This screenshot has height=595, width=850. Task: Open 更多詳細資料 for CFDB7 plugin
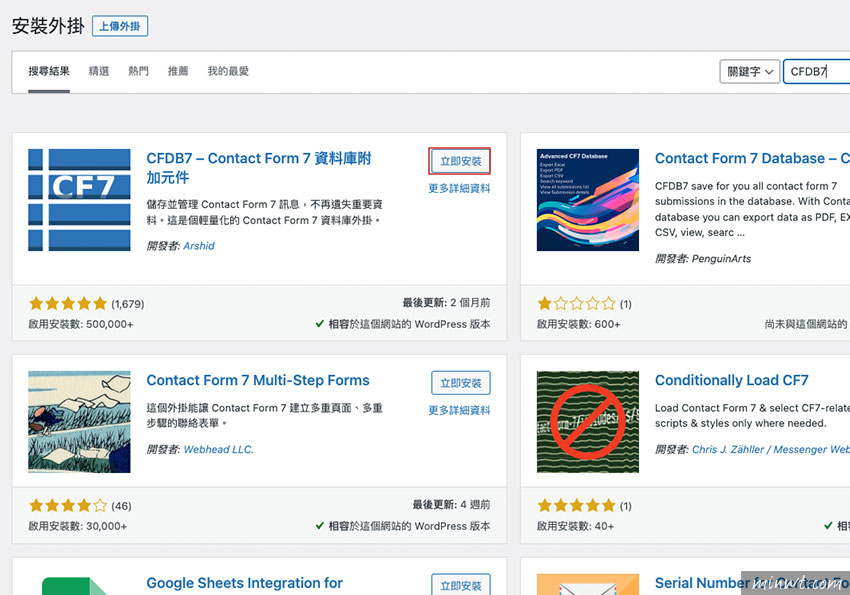[x=459, y=189]
